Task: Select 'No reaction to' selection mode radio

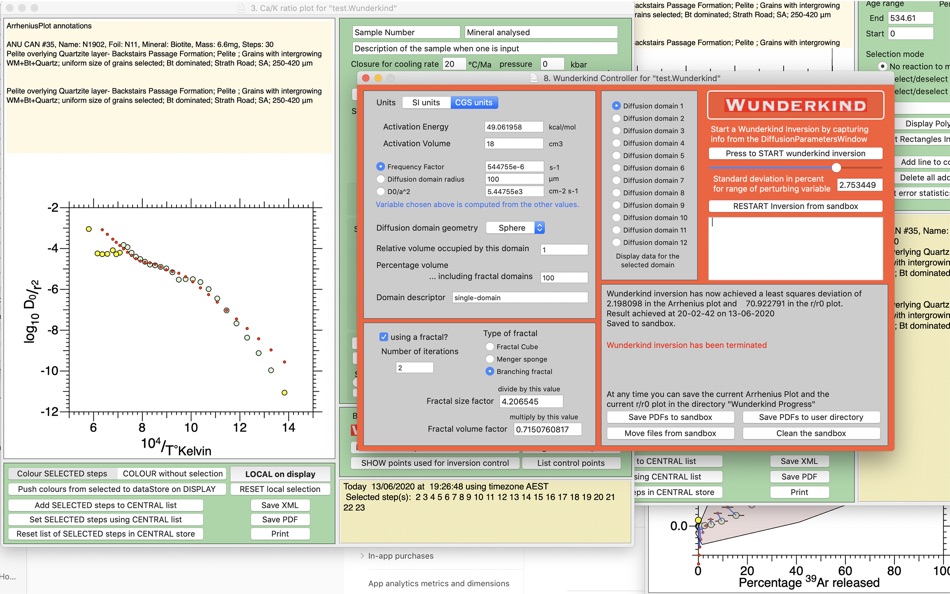Action: (882, 66)
